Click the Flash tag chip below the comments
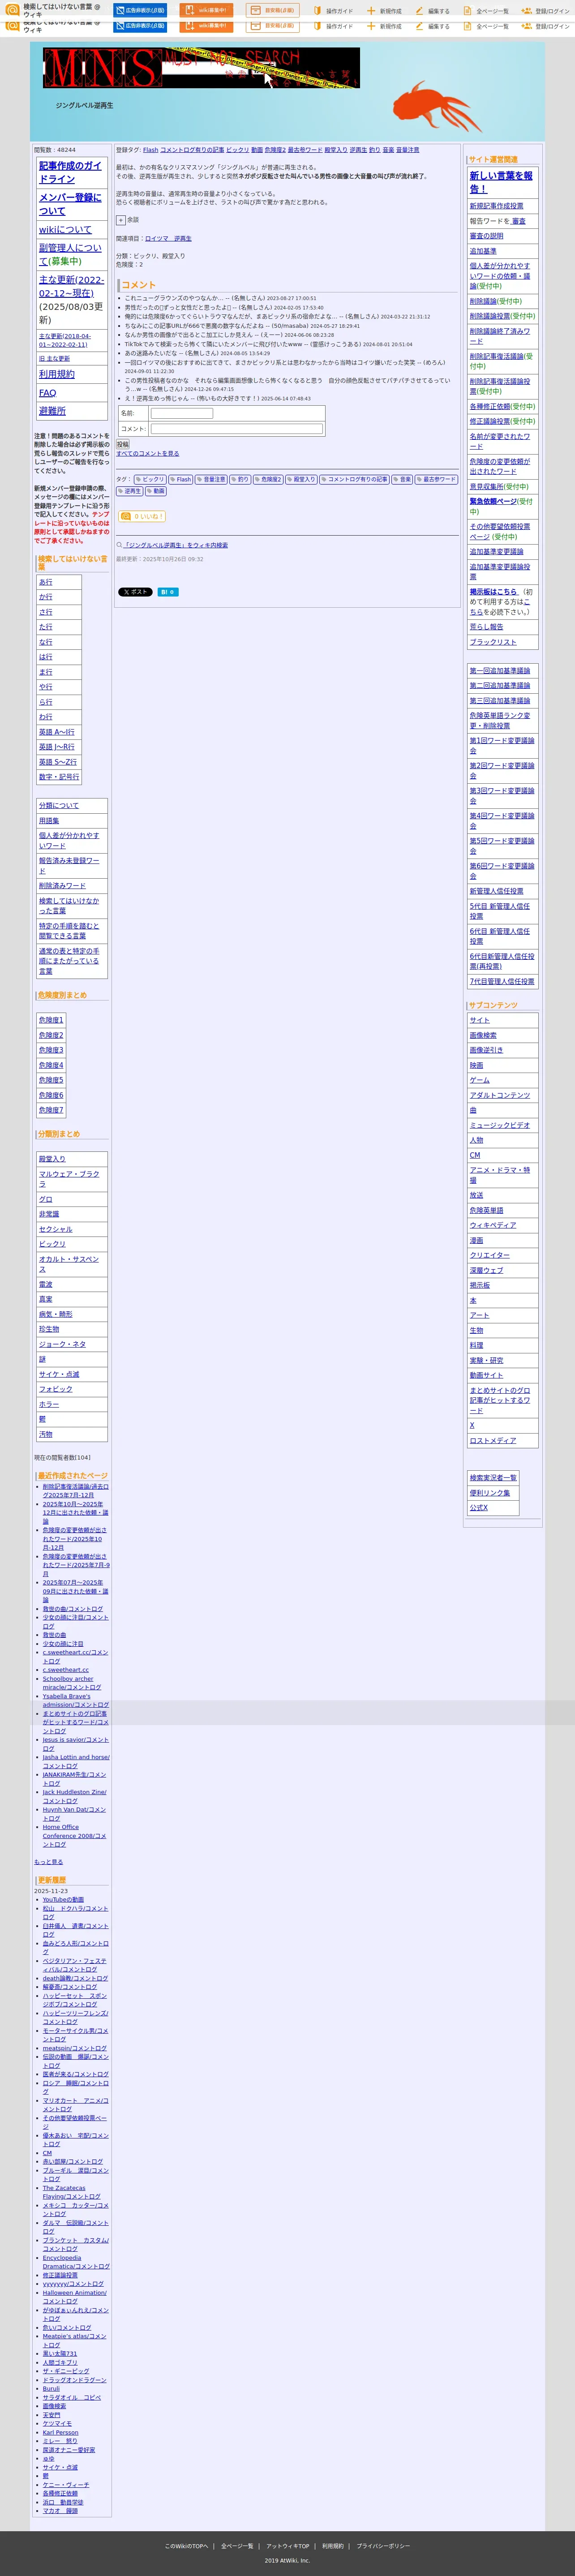 (181, 479)
